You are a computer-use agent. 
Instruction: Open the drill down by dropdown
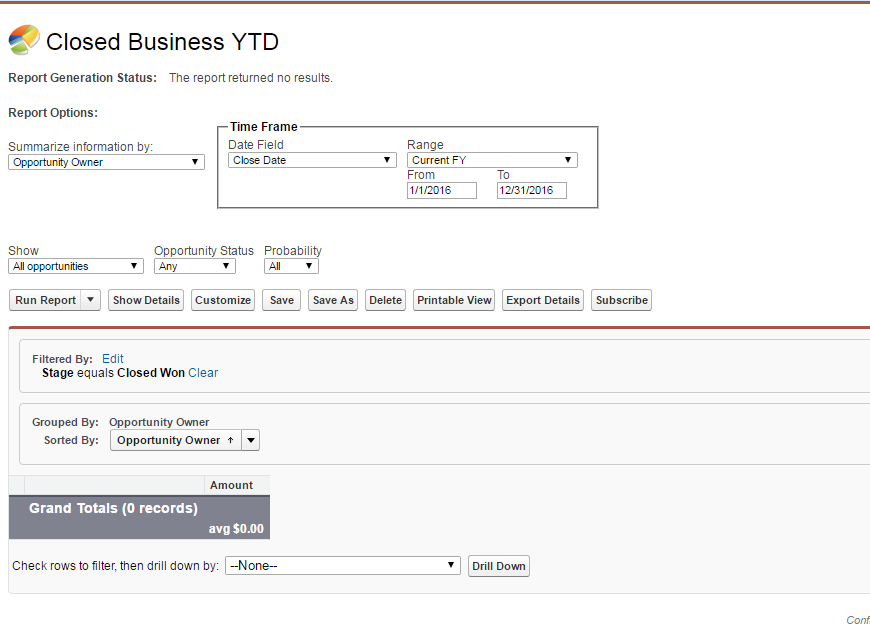click(x=343, y=566)
